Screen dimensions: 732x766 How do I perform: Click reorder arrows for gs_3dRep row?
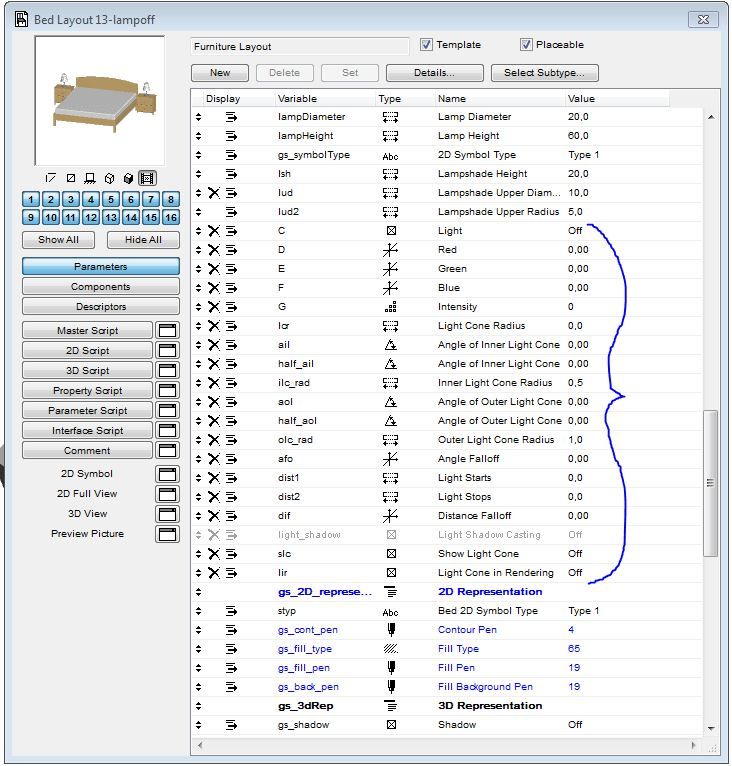click(x=198, y=706)
